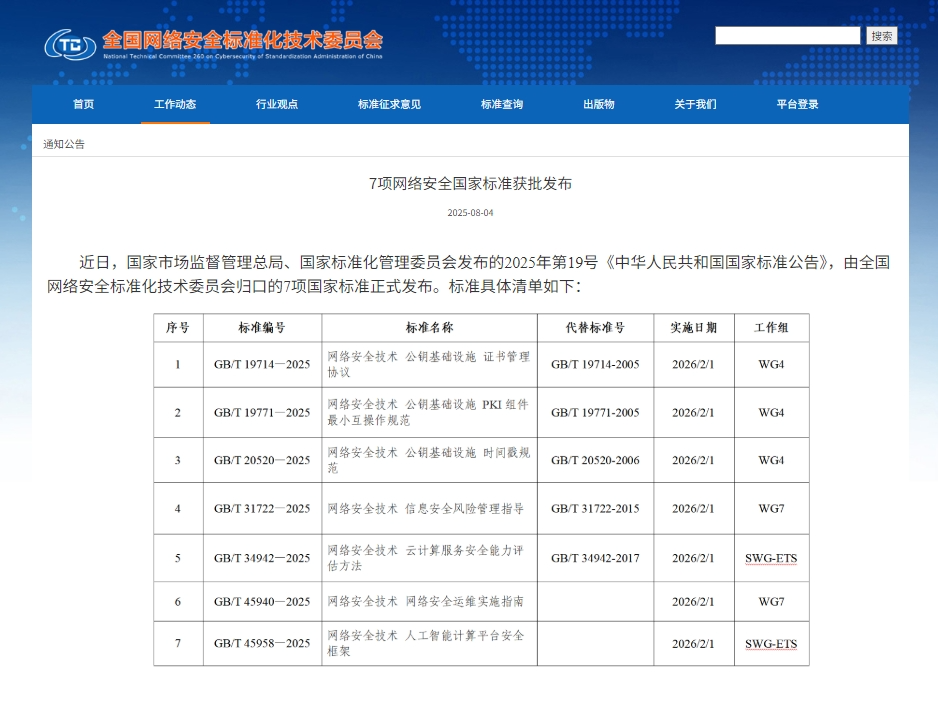This screenshot has height=705, width=938.
Task: Click standard number GB/T 19714—2025 cell
Action: (262, 365)
